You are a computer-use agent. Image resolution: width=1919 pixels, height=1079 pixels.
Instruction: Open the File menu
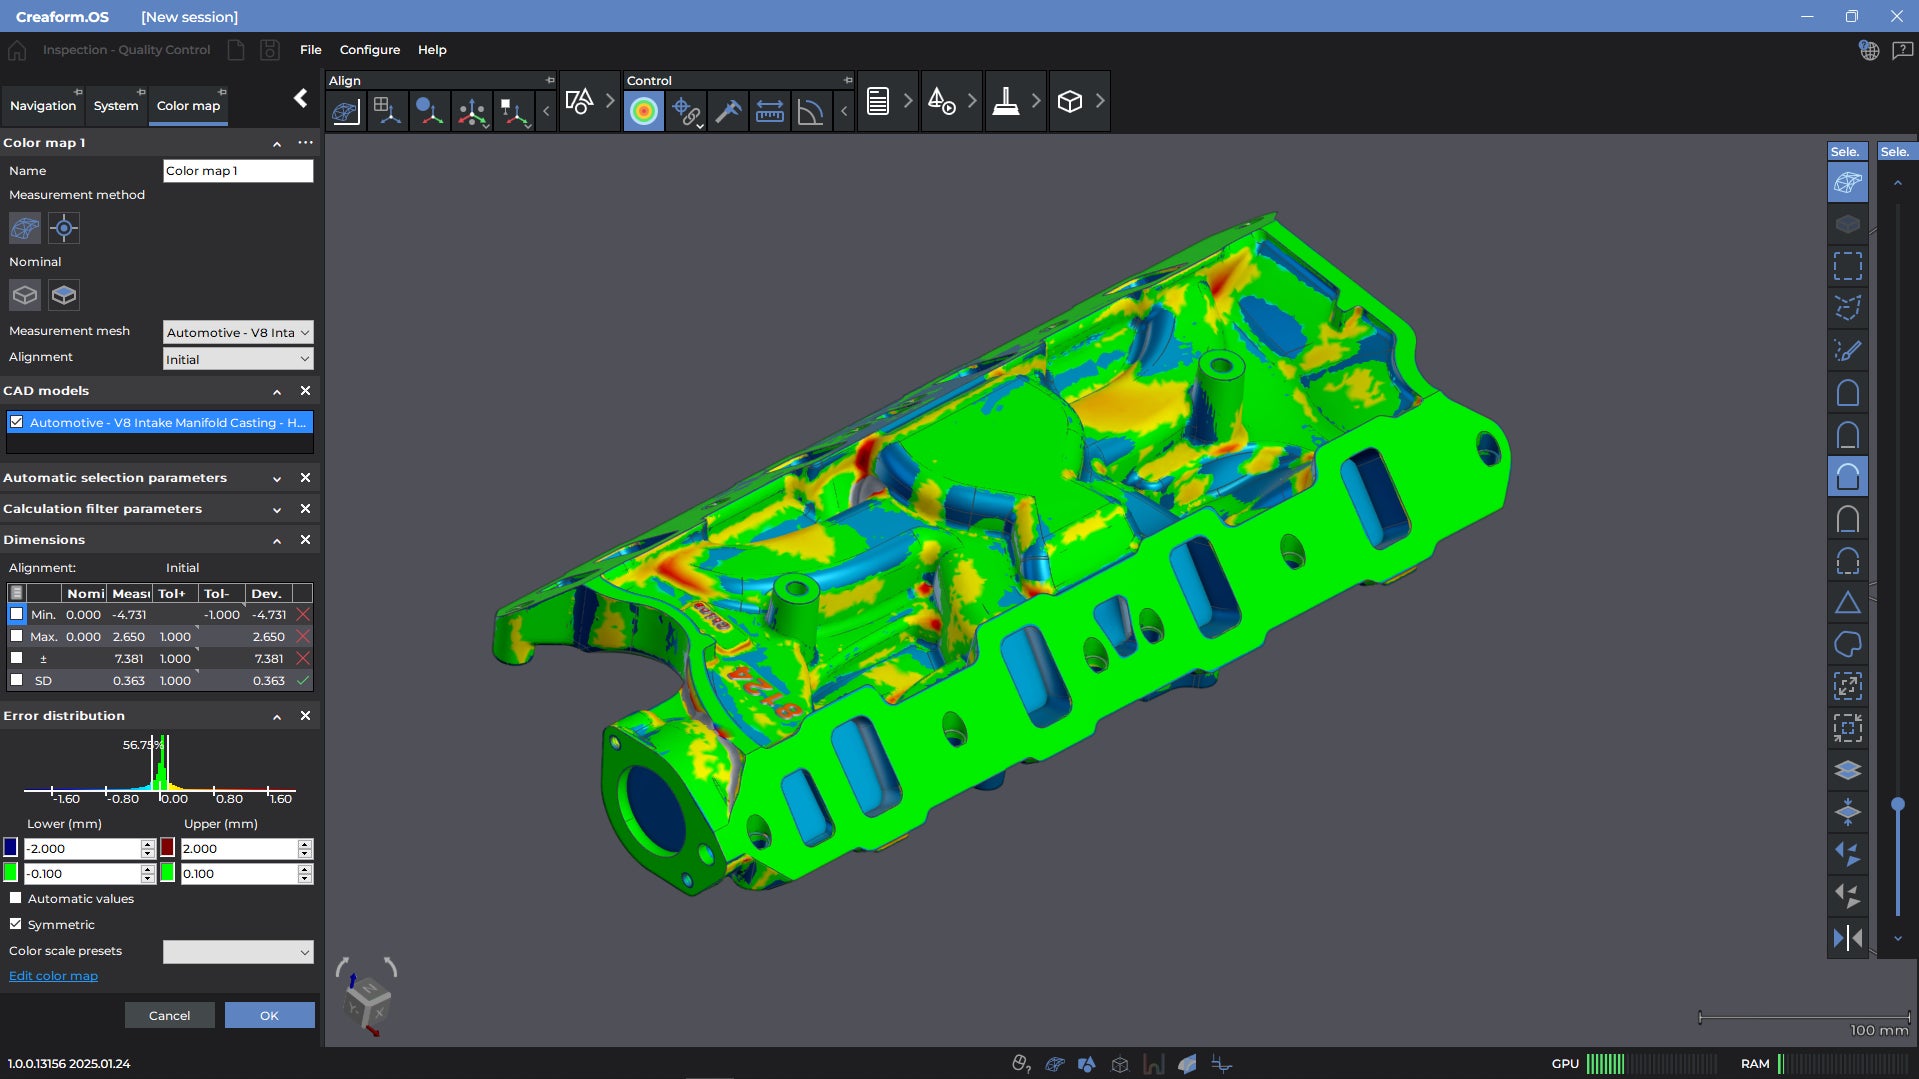pos(311,50)
